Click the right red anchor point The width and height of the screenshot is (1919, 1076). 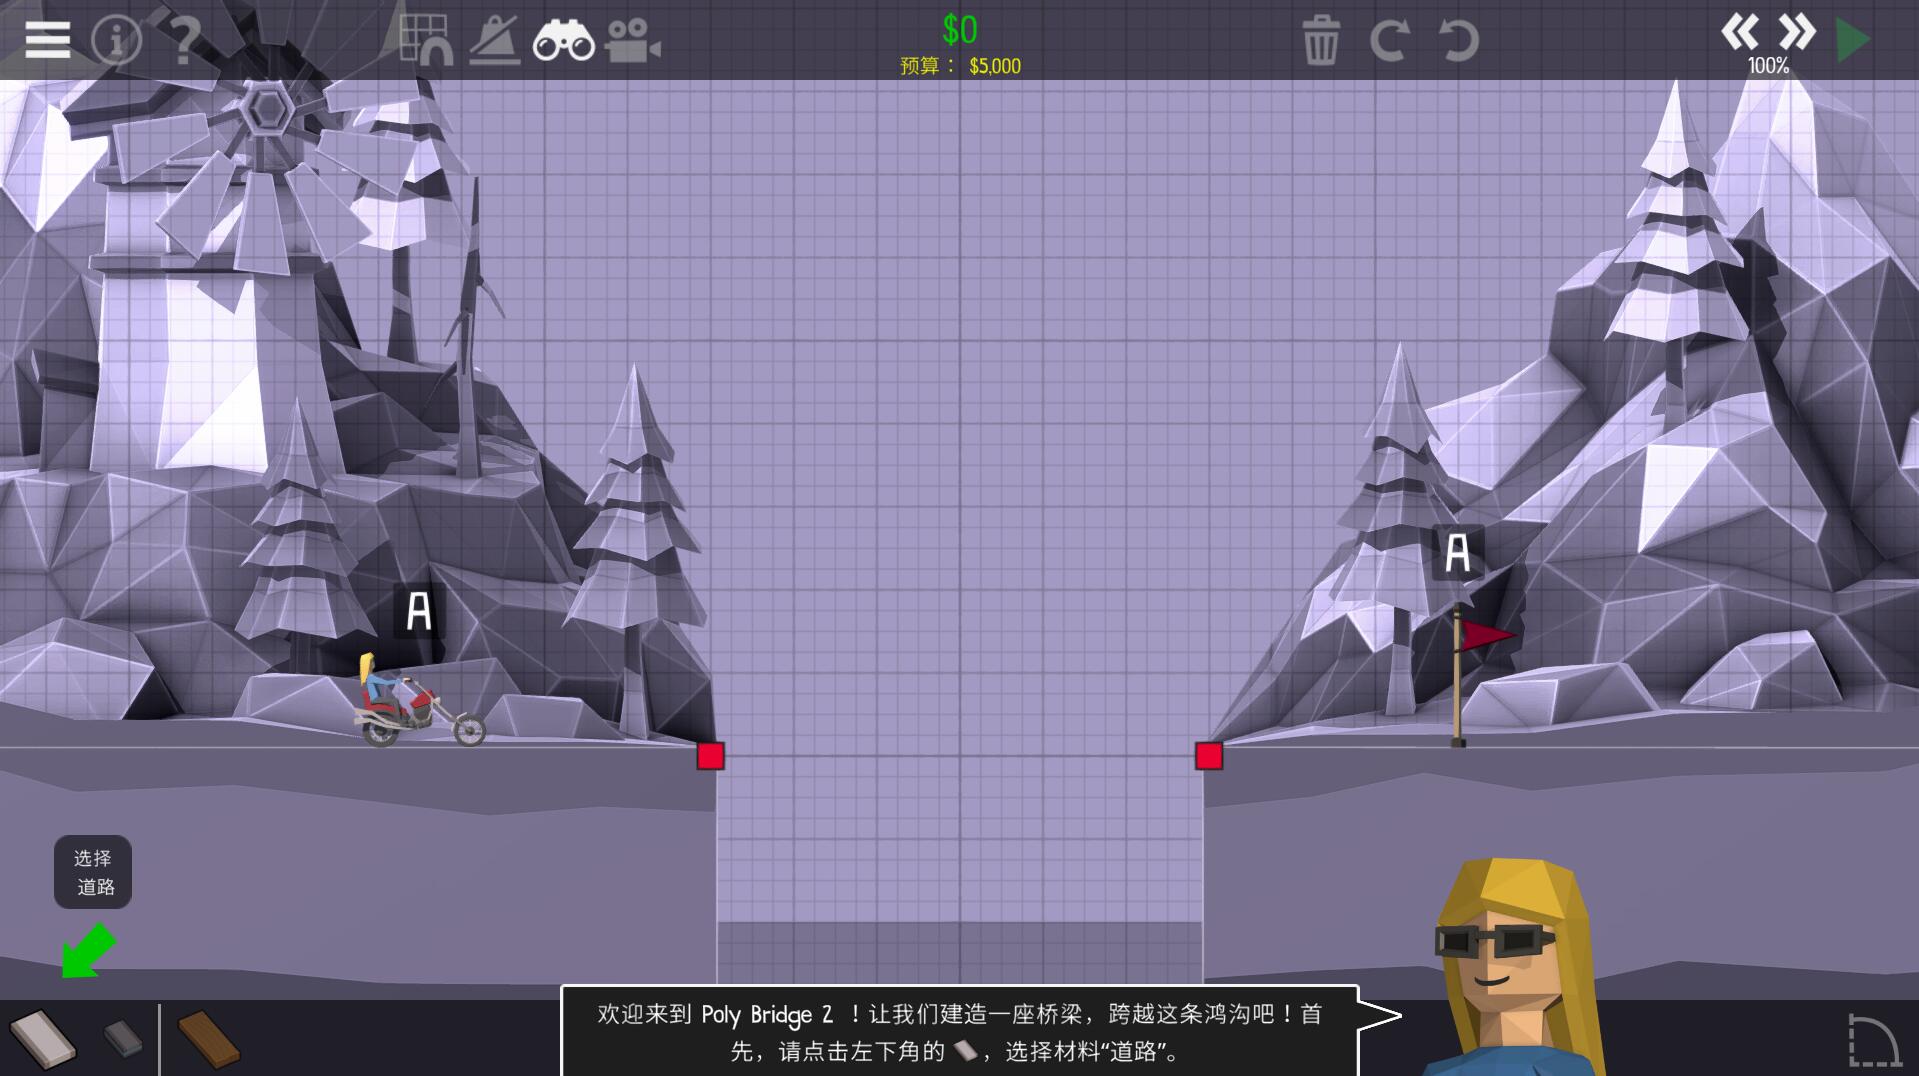coord(1208,756)
